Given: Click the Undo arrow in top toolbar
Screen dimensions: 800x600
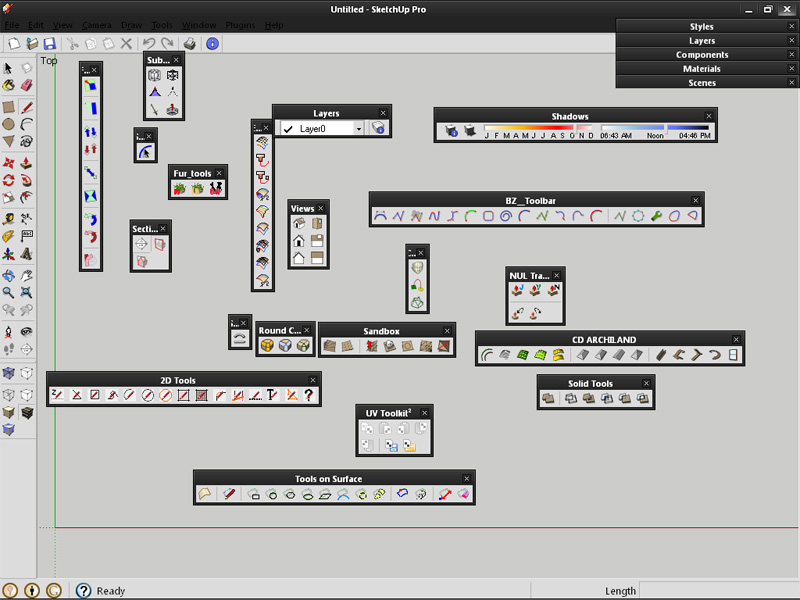Looking at the screenshot, I should [x=148, y=43].
